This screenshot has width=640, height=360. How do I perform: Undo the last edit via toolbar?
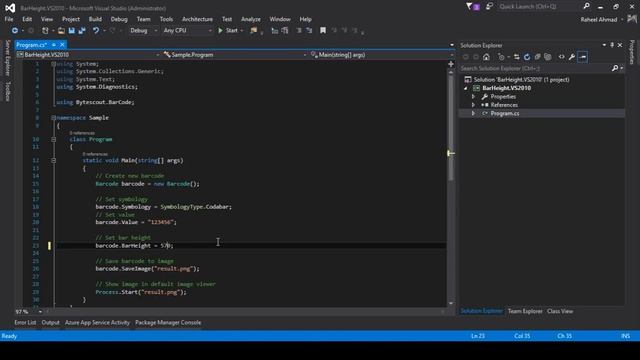(96, 31)
